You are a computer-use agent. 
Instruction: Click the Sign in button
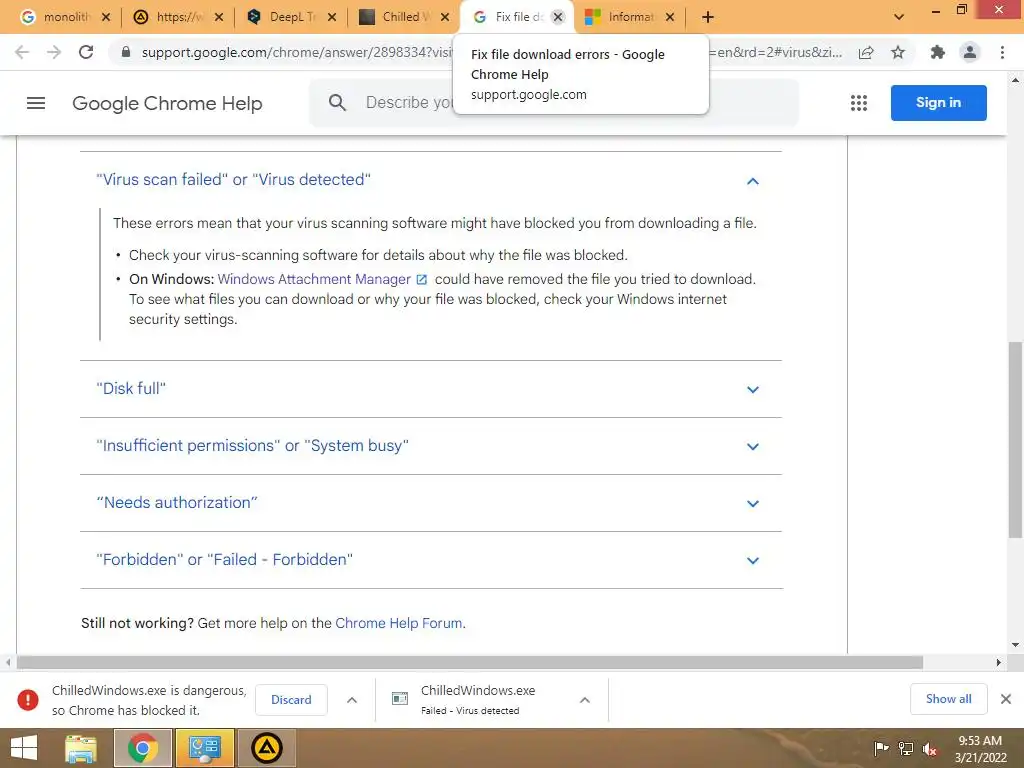[938, 103]
